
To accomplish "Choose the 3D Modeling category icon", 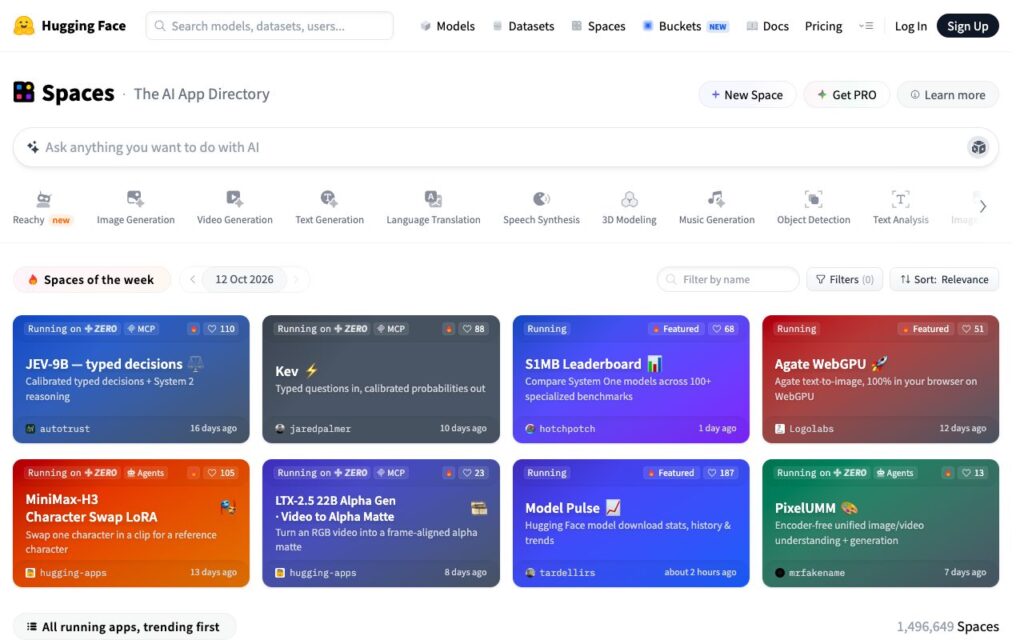I will coord(629,199).
